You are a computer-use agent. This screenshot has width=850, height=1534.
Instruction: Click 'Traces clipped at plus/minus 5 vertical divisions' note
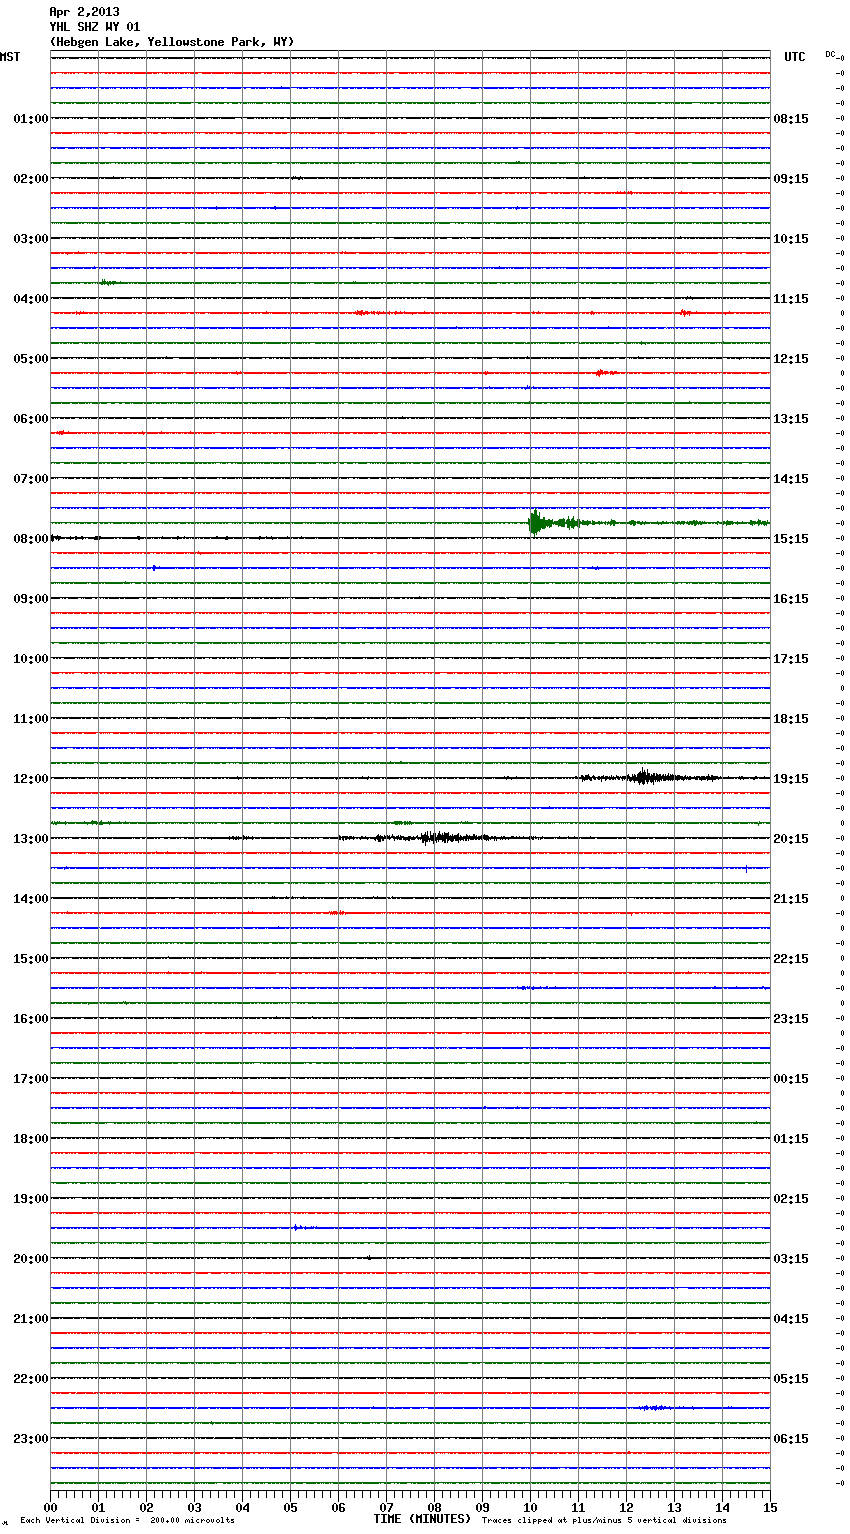604,1521
